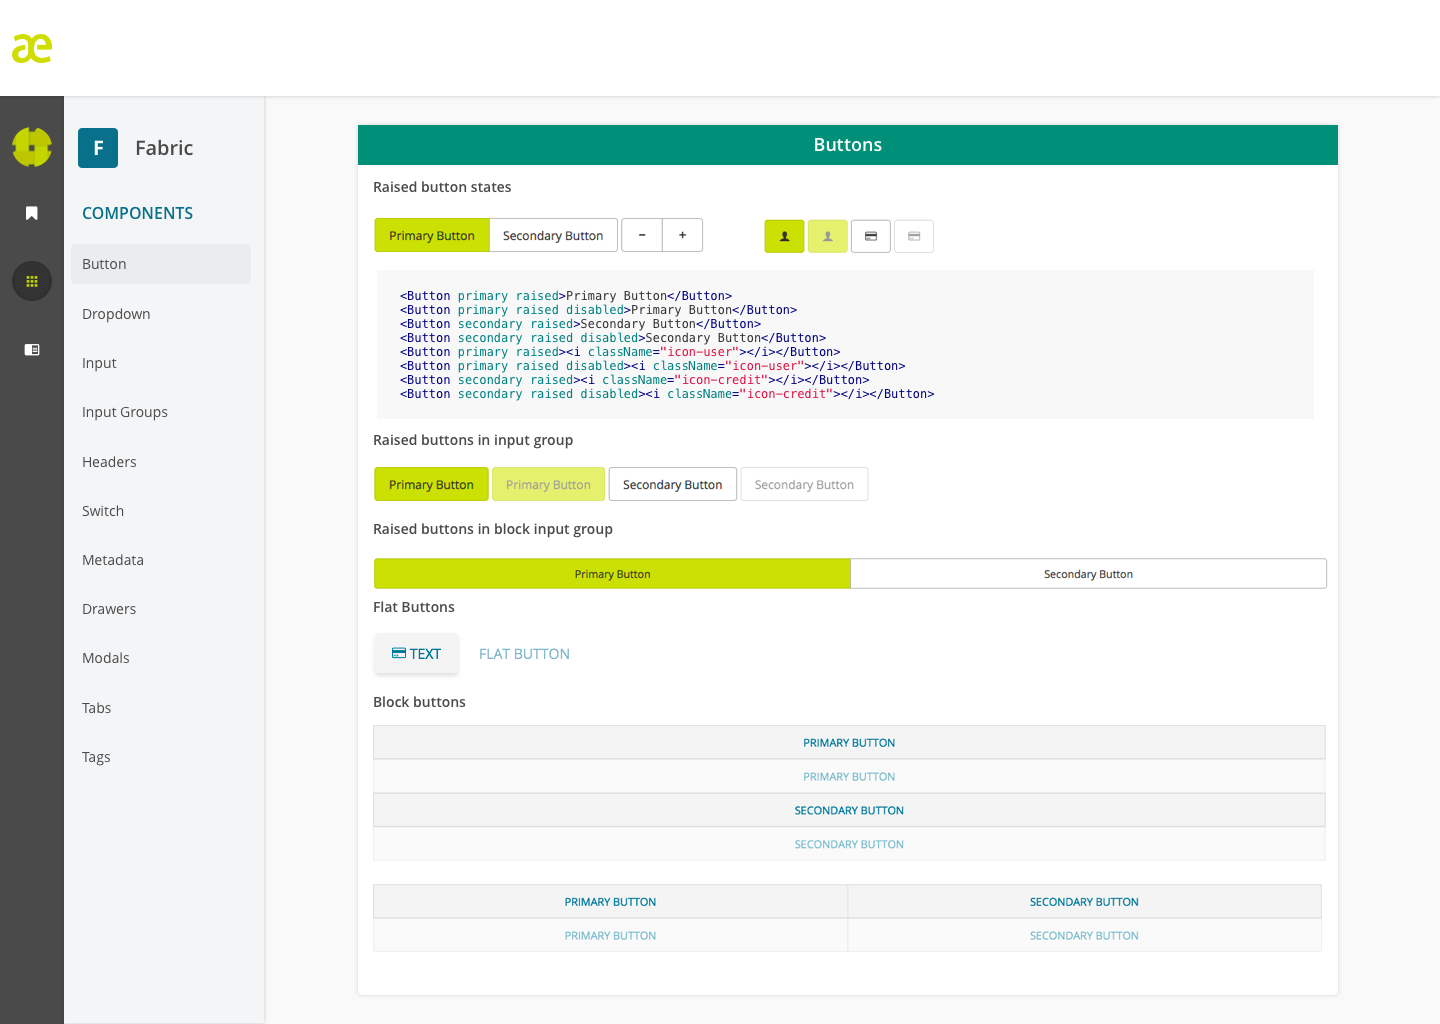Click the flat TEXT button with card icon
Screen dimensions: 1440x1024
pos(416,654)
